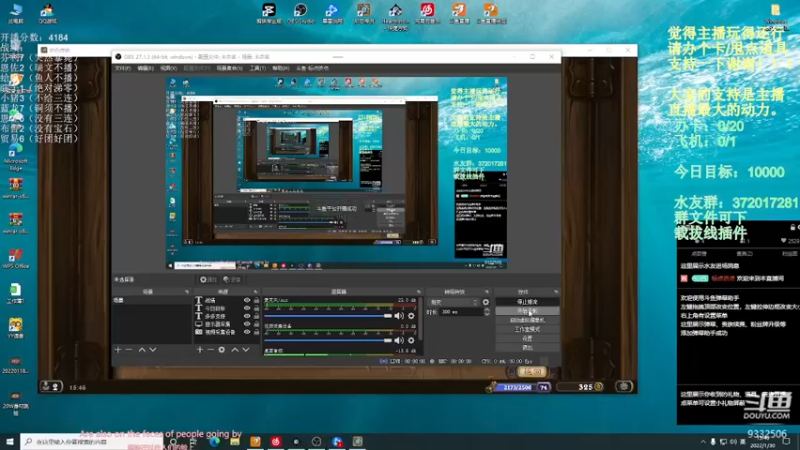Move scene up in scenes panel
This screenshot has width=800, height=450.
(142, 349)
